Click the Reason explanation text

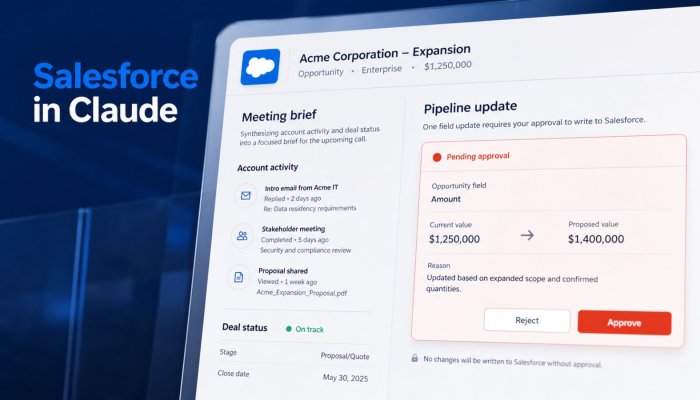[x=512, y=283]
